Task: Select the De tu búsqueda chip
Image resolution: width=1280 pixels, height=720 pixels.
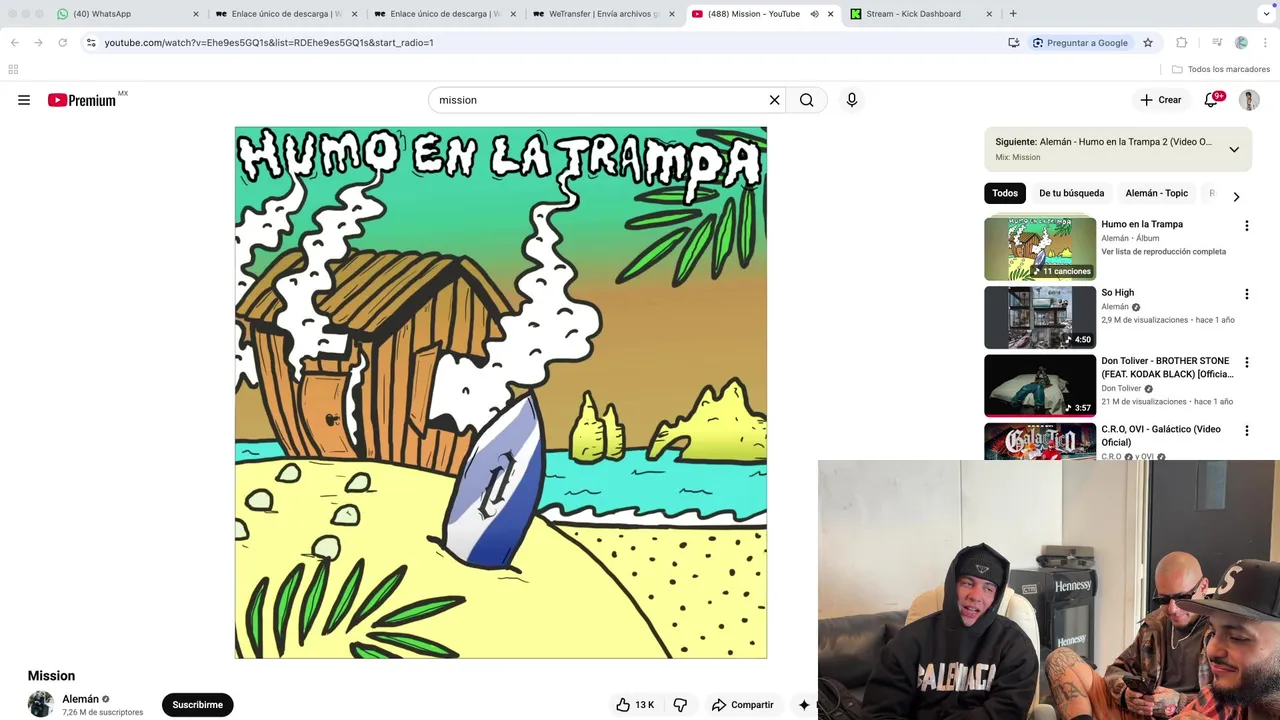Action: [x=1071, y=193]
